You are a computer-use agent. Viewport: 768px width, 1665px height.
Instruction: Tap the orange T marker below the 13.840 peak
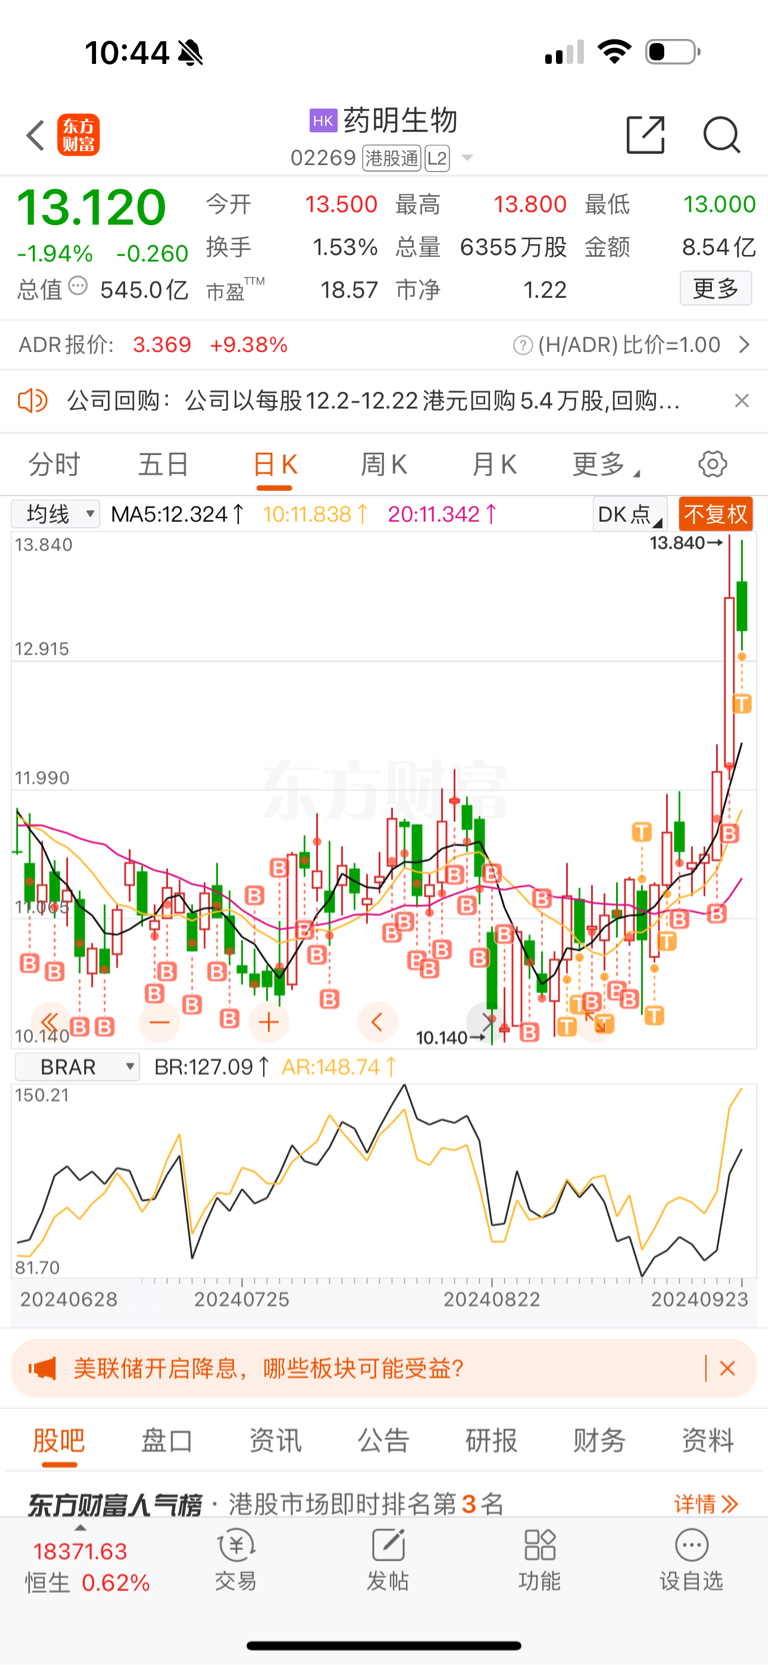tap(742, 704)
